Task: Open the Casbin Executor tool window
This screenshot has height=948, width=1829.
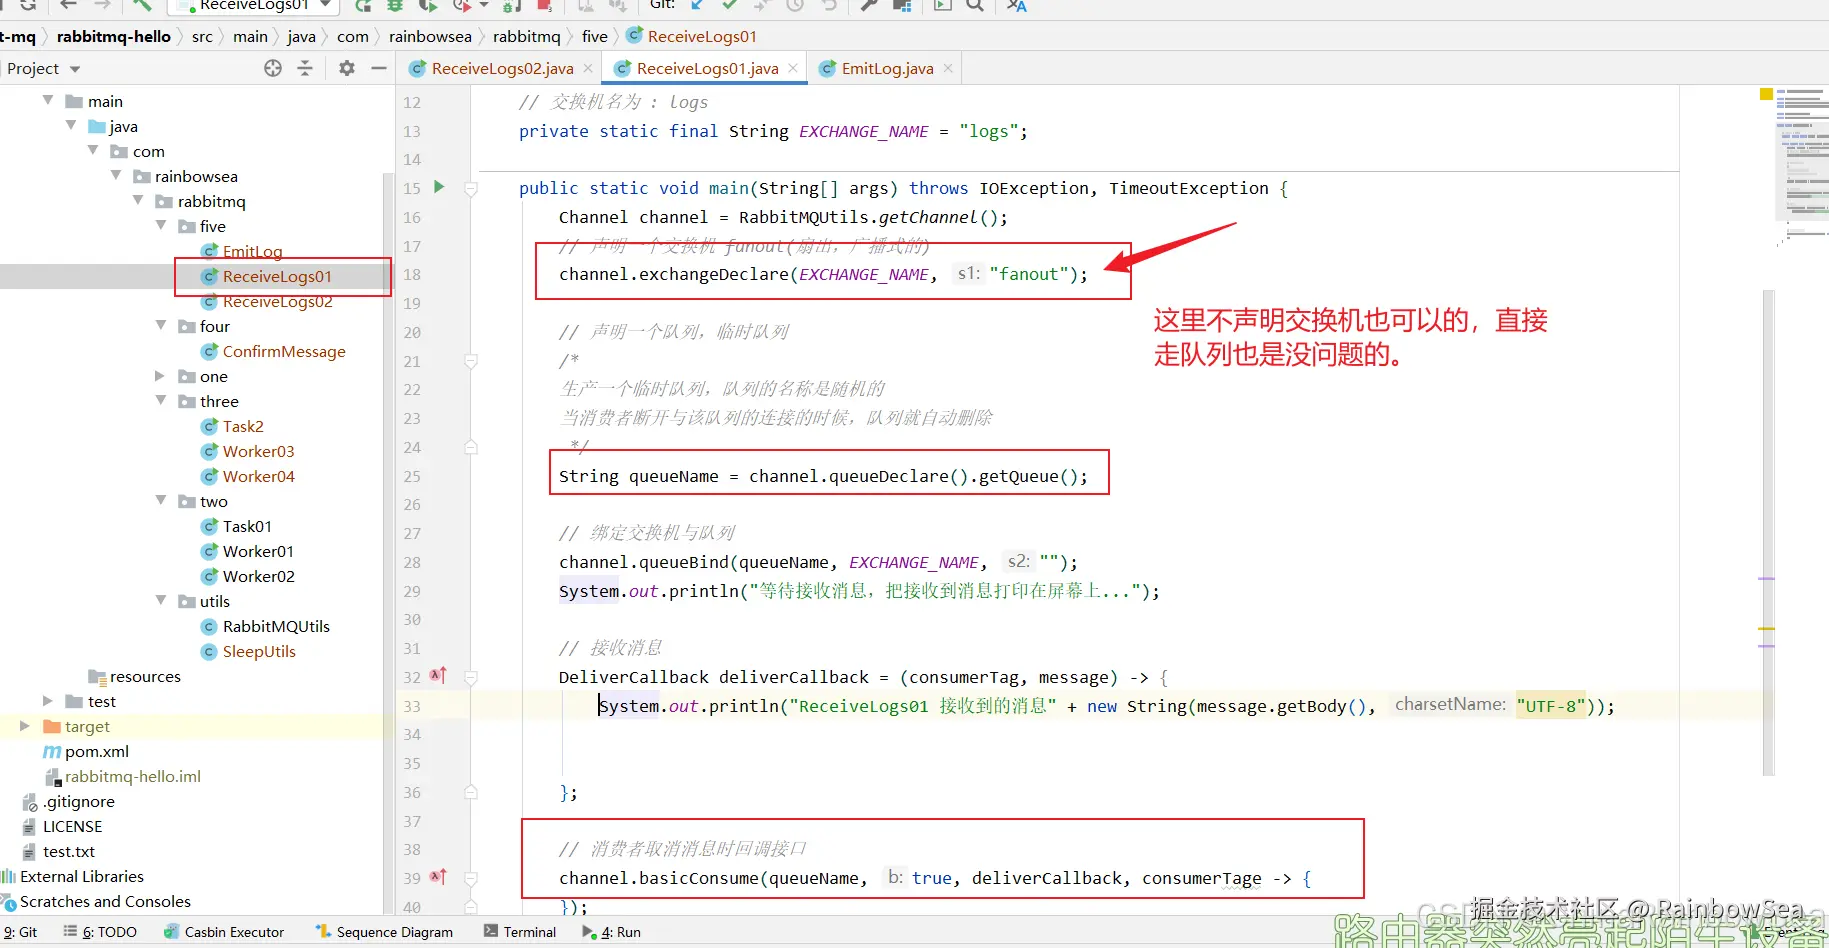Action: coord(224,932)
